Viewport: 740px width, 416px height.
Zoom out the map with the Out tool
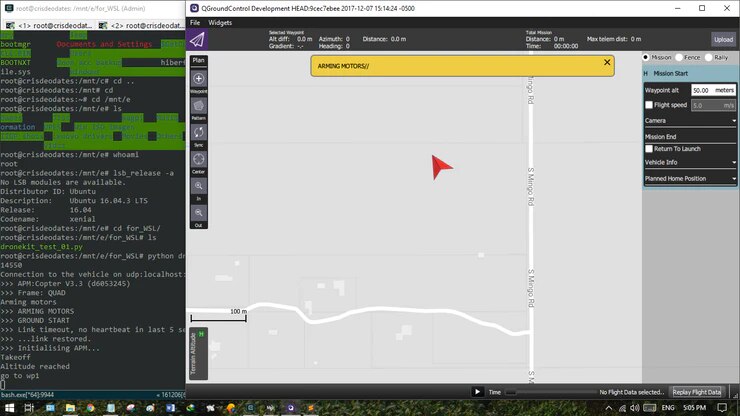tap(199, 213)
